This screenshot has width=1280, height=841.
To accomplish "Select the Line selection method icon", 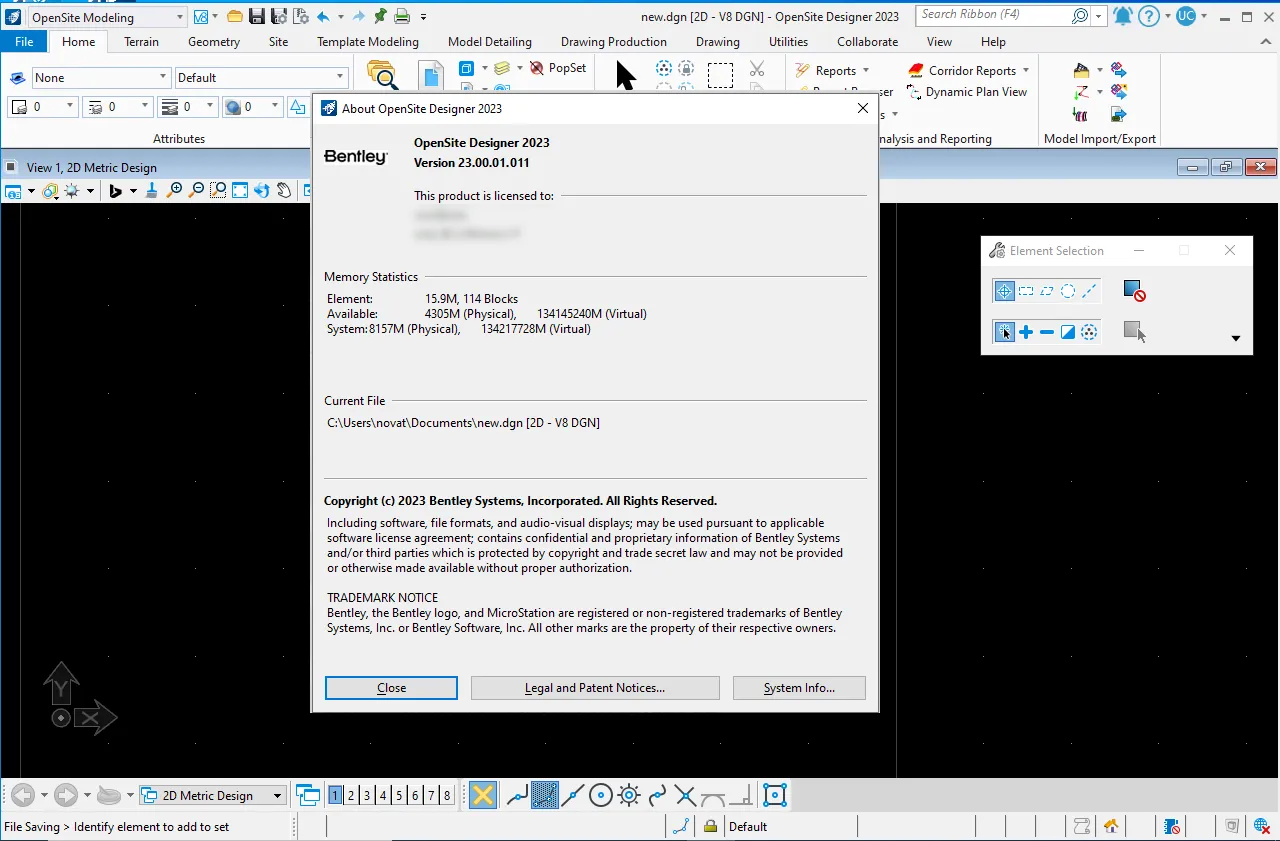I will 1090,291.
